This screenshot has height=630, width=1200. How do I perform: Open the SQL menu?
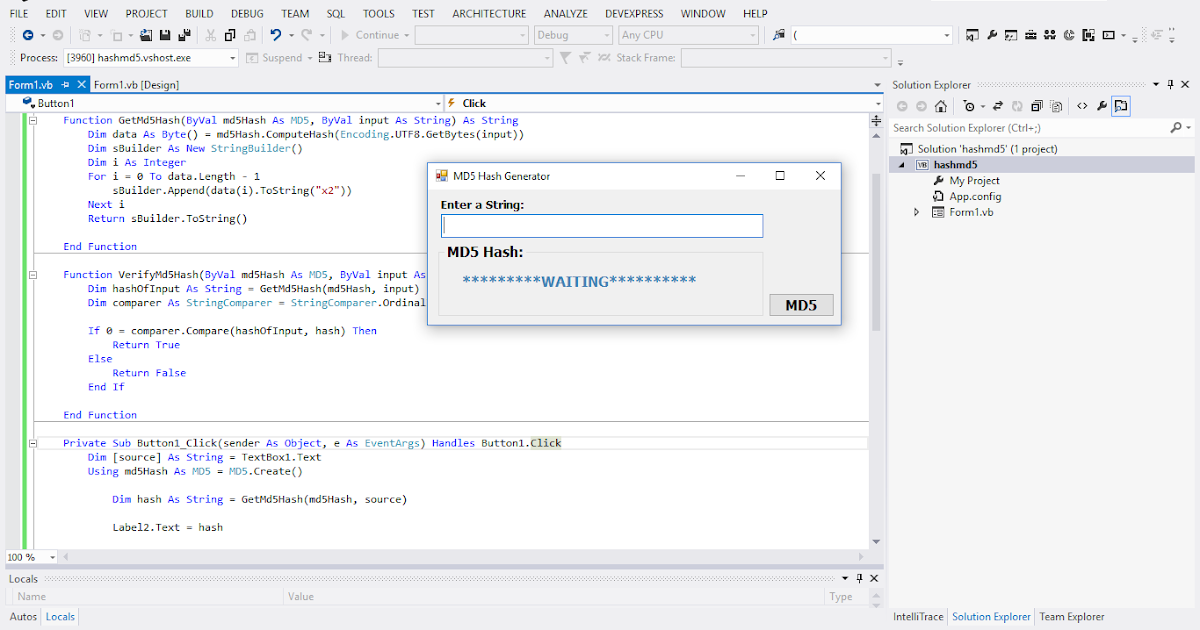click(x=335, y=14)
